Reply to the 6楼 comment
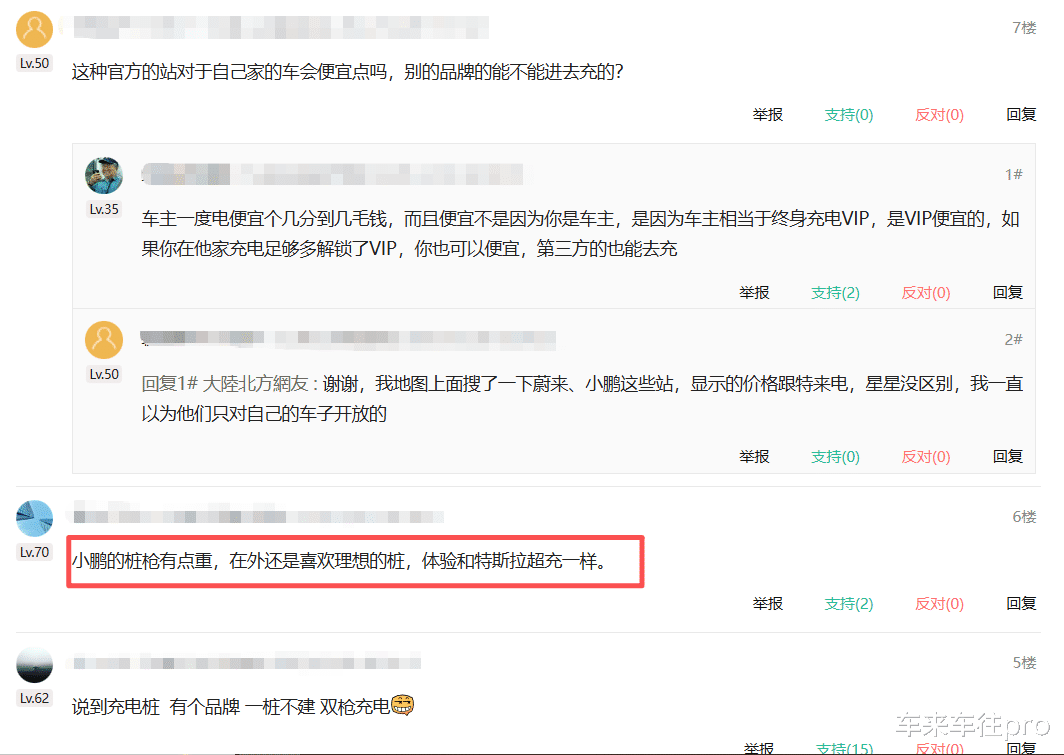Image resolution: width=1064 pixels, height=755 pixels. tap(1021, 604)
